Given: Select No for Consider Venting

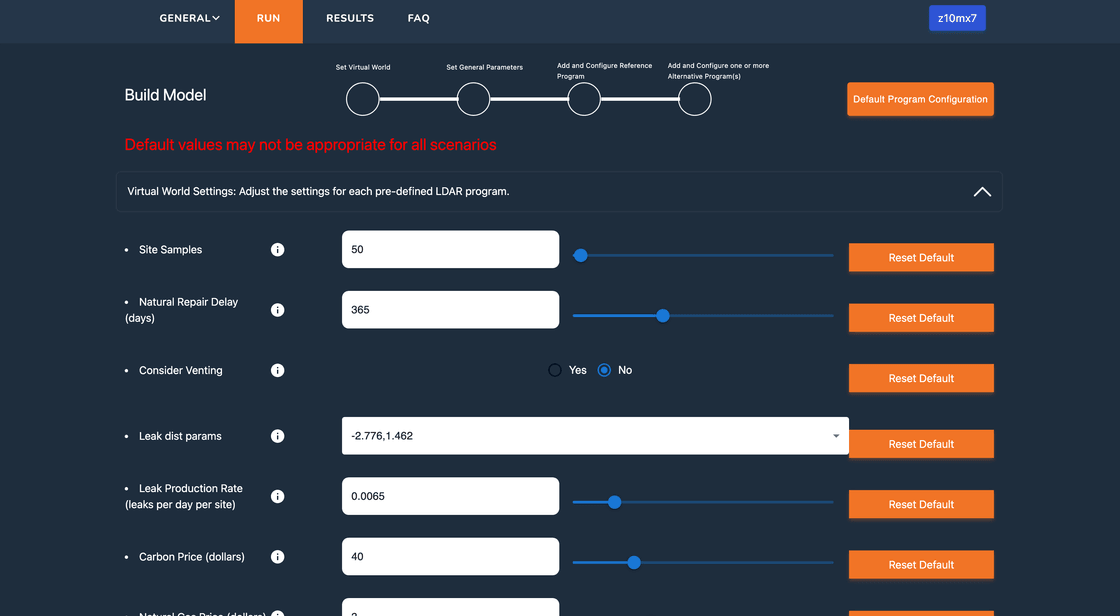Looking at the screenshot, I should [604, 370].
